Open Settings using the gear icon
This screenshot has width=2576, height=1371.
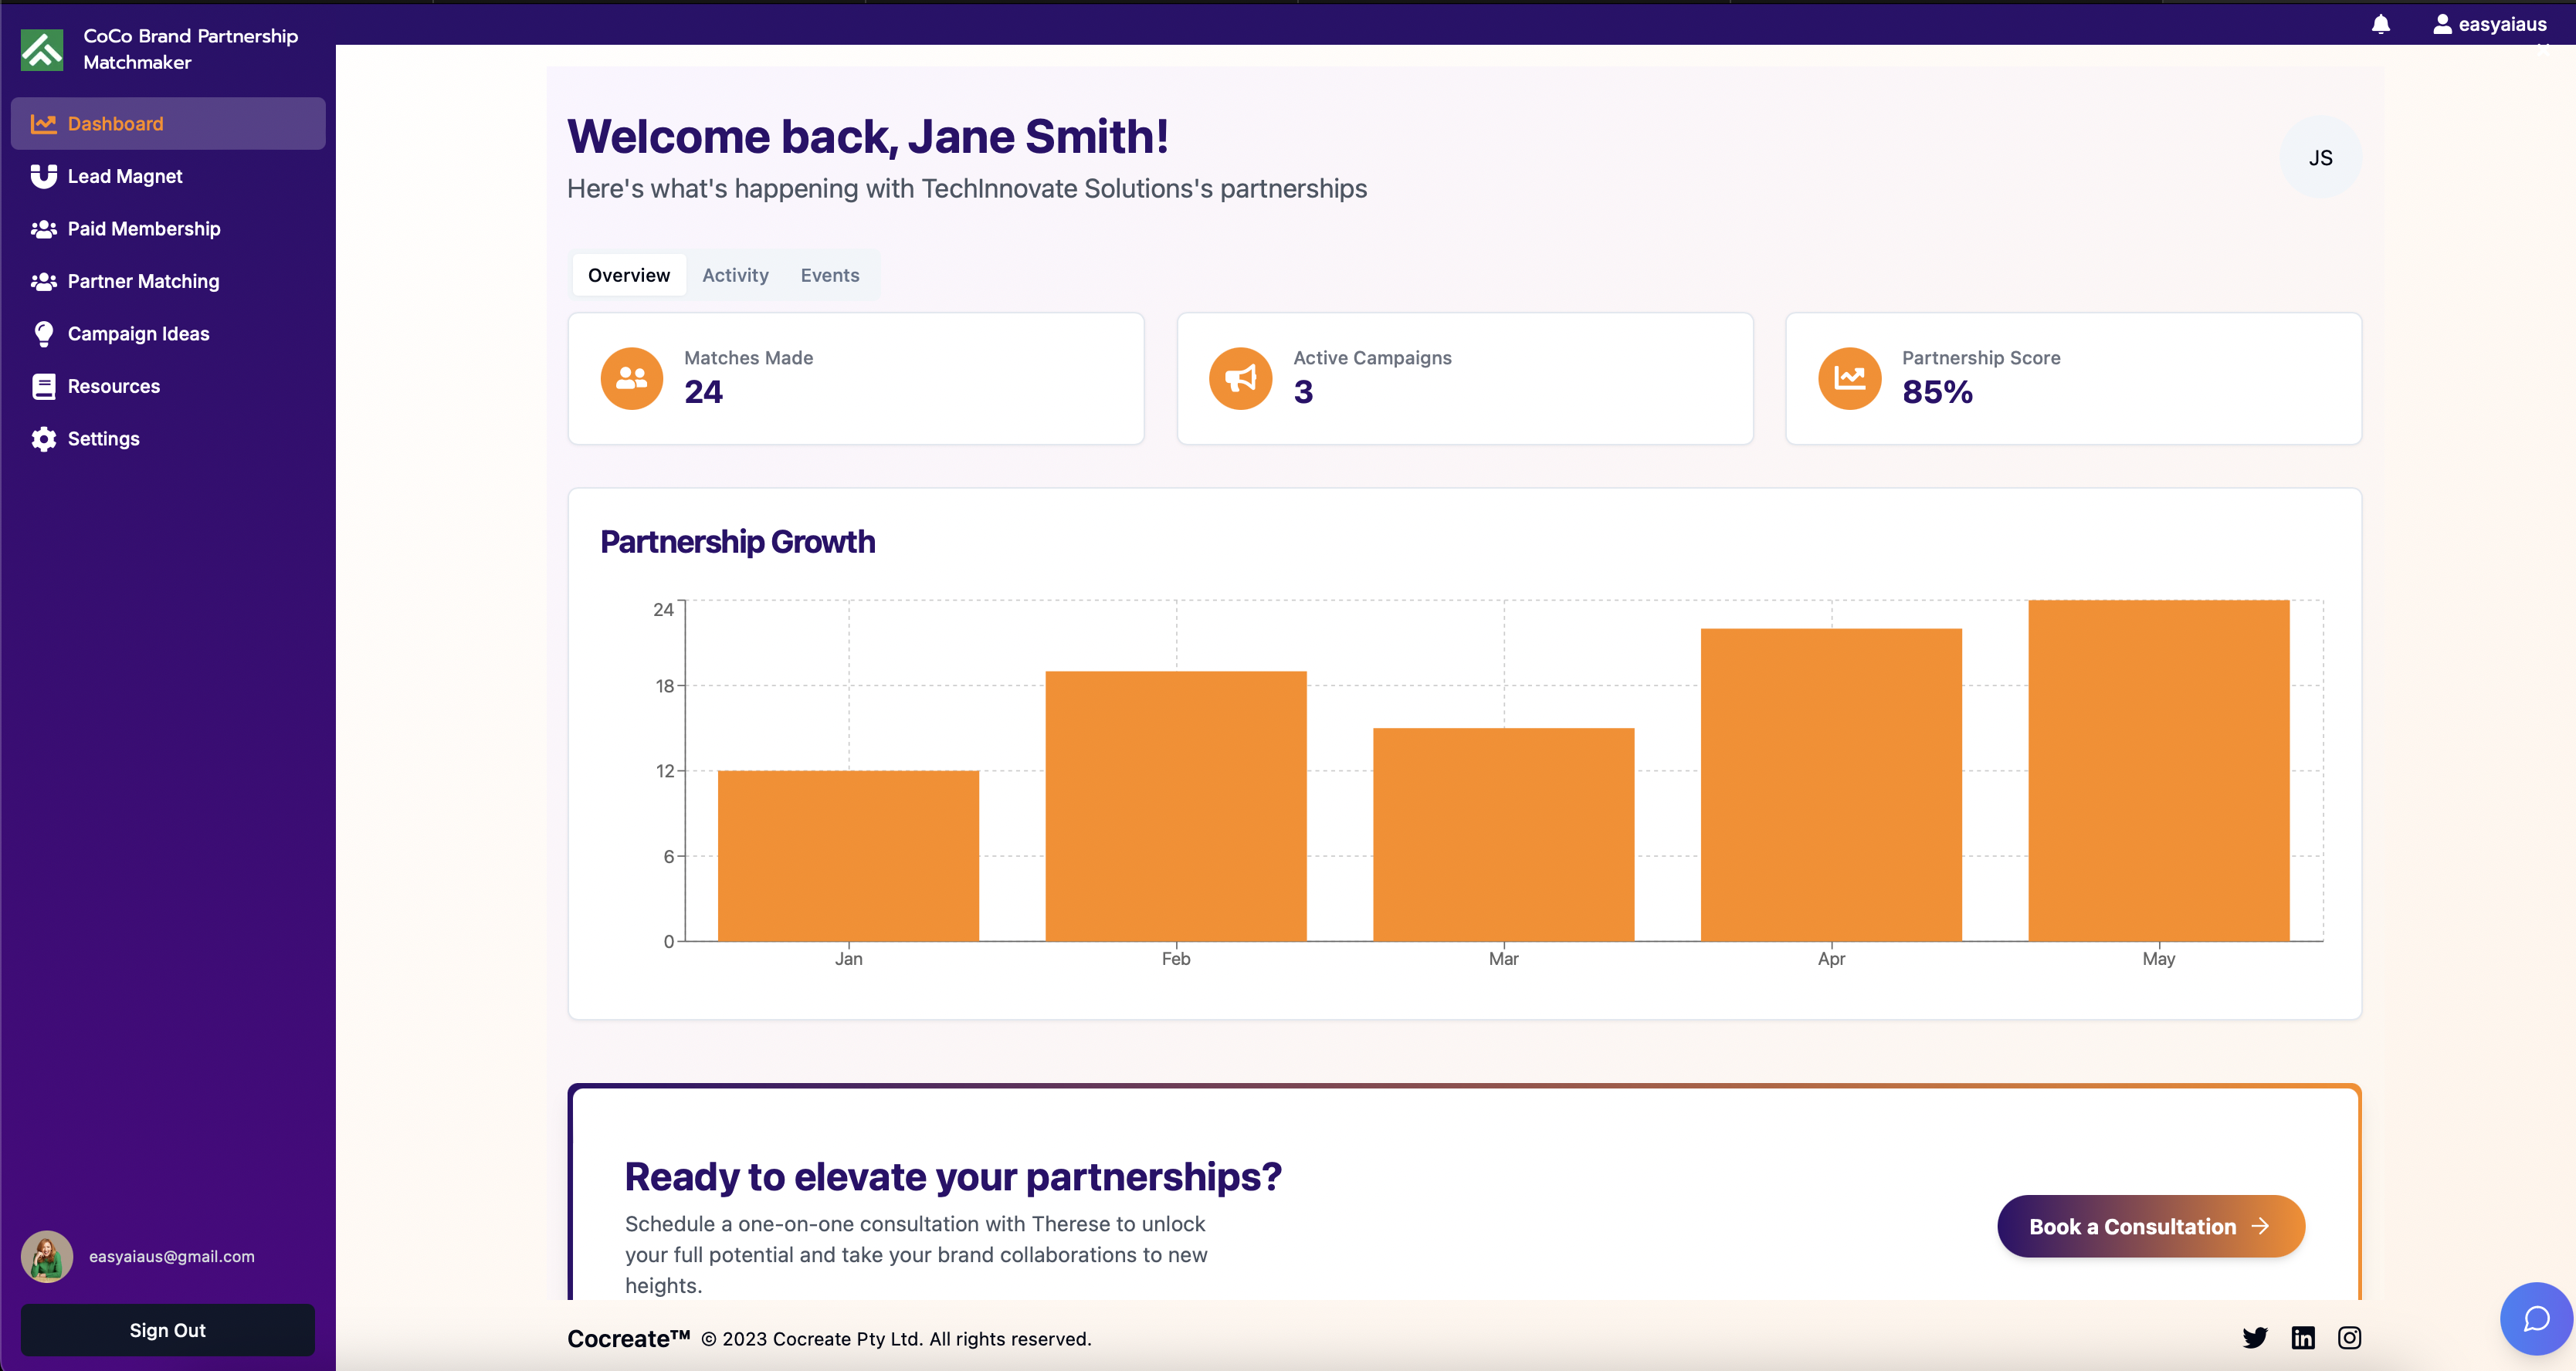pos(42,438)
